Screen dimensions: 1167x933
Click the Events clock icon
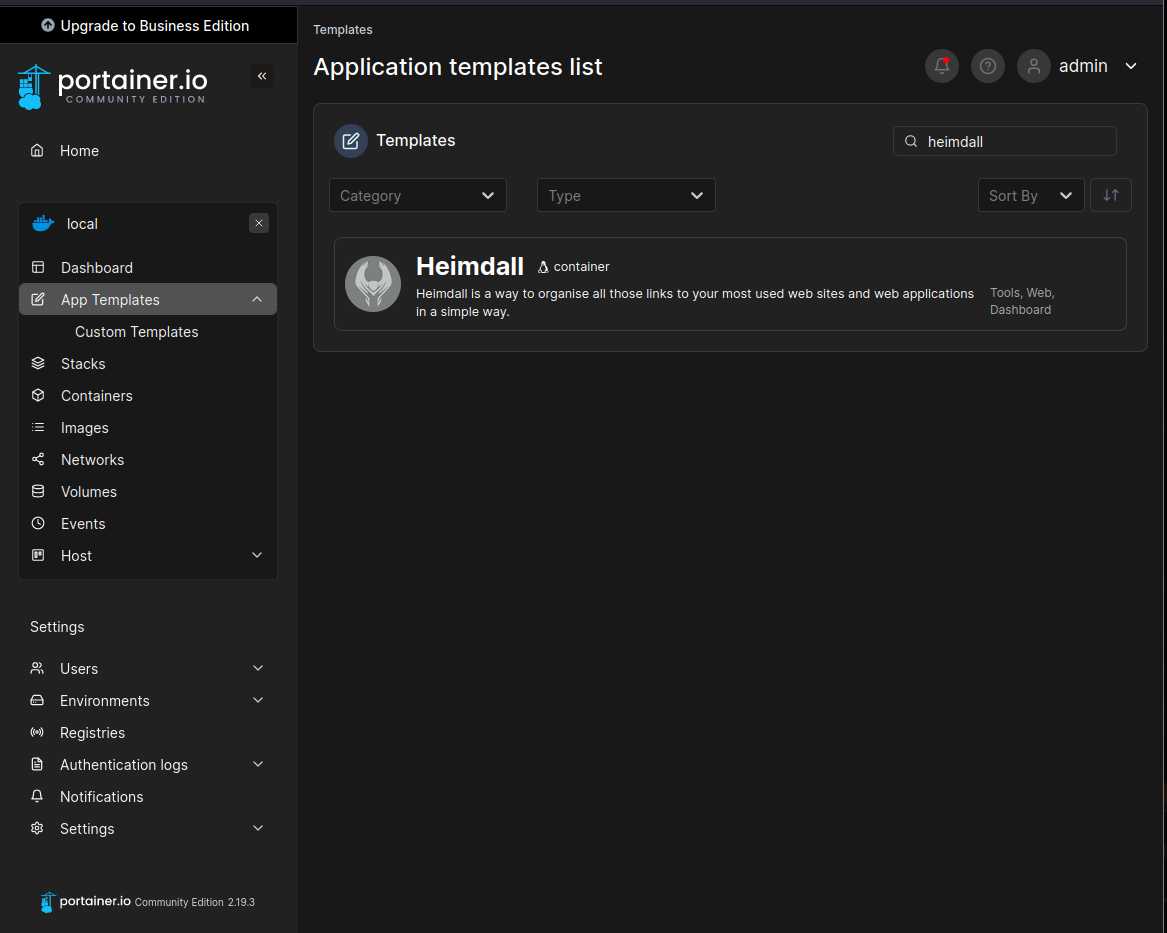tap(38, 523)
